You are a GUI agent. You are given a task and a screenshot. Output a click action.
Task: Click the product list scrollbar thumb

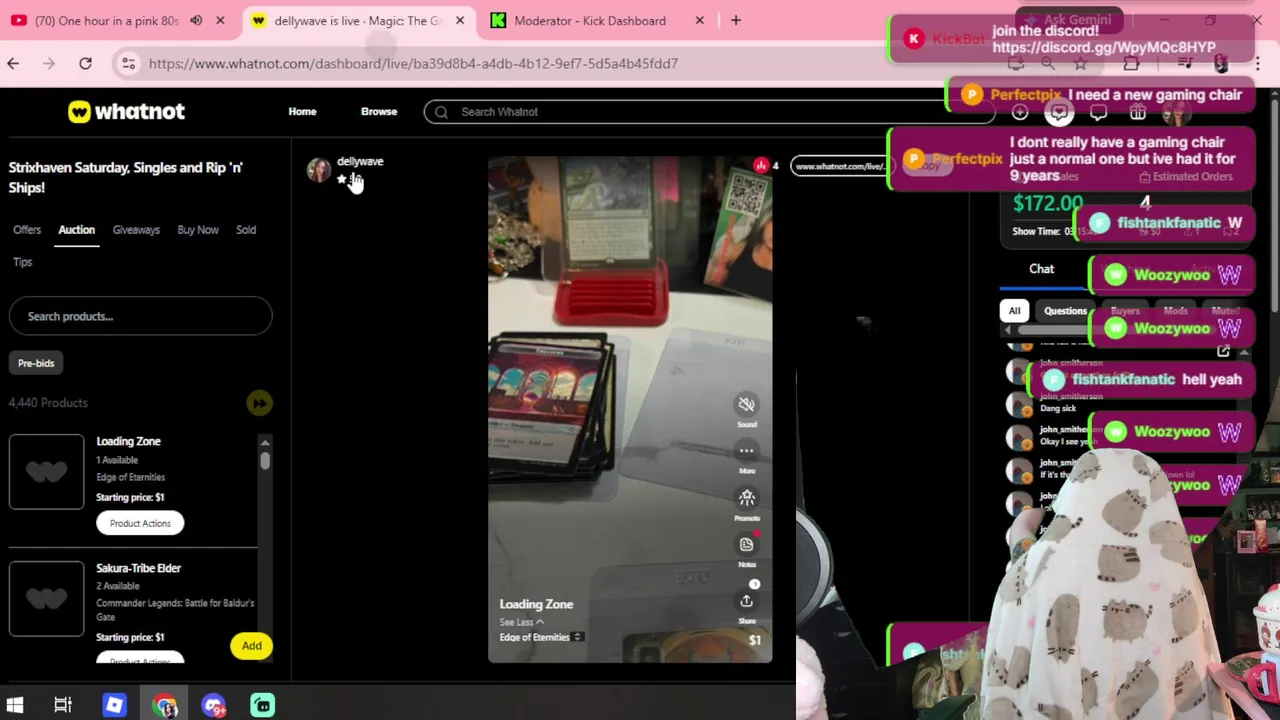[x=265, y=460]
